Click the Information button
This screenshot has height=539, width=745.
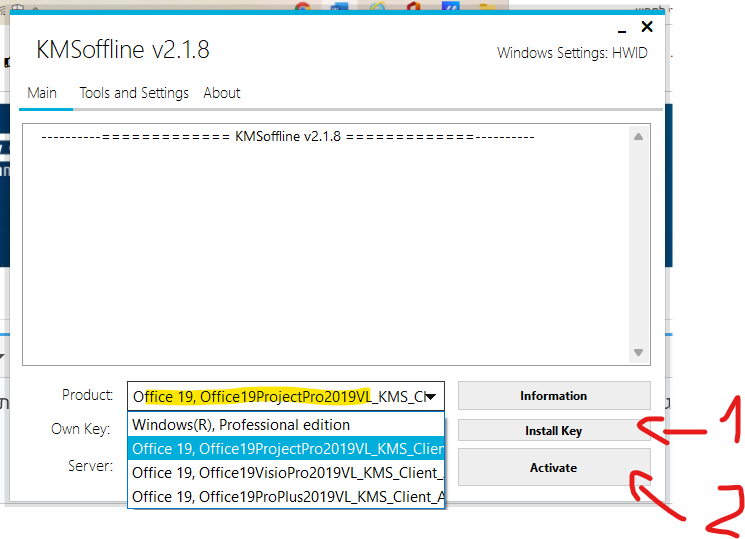coord(554,396)
